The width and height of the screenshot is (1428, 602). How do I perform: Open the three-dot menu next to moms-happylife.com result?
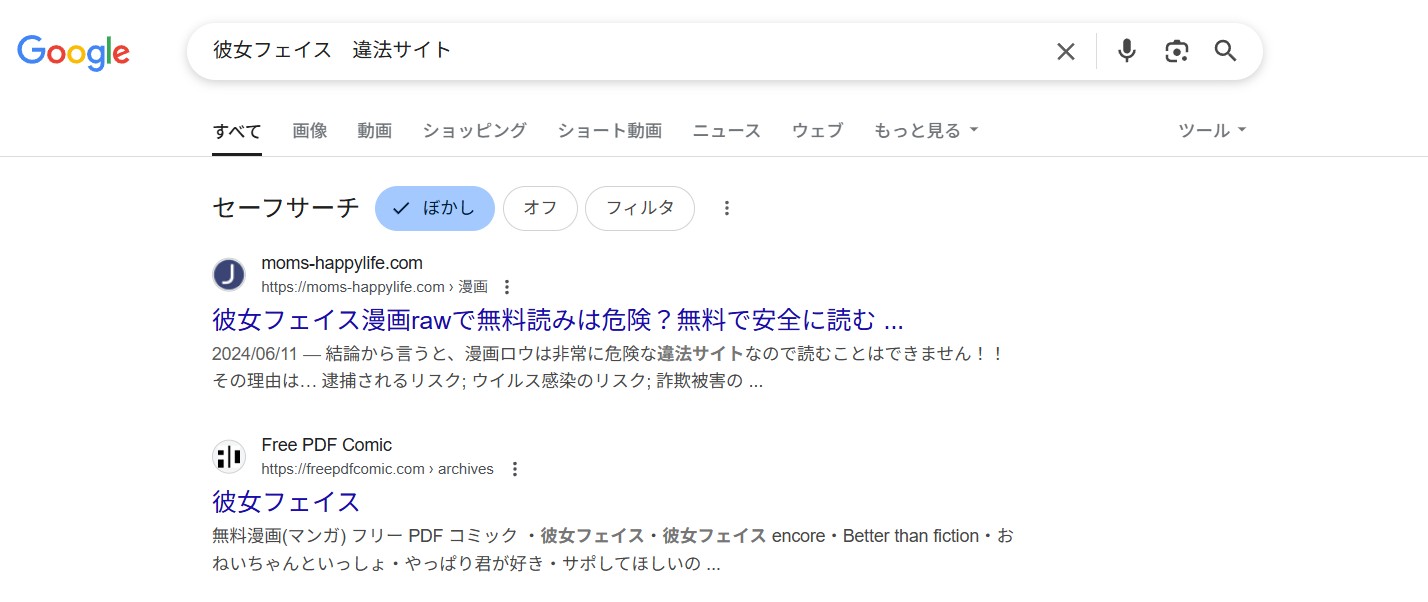(x=507, y=285)
